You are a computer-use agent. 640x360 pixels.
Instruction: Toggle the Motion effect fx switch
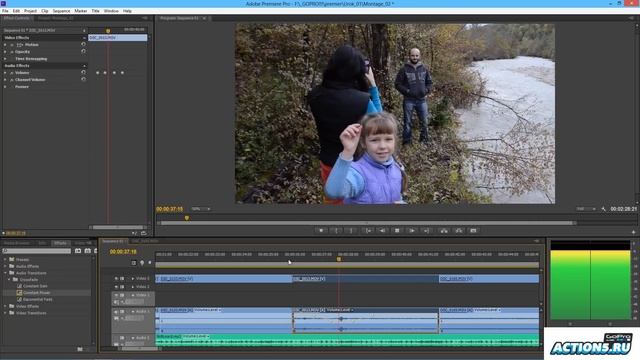(12, 44)
